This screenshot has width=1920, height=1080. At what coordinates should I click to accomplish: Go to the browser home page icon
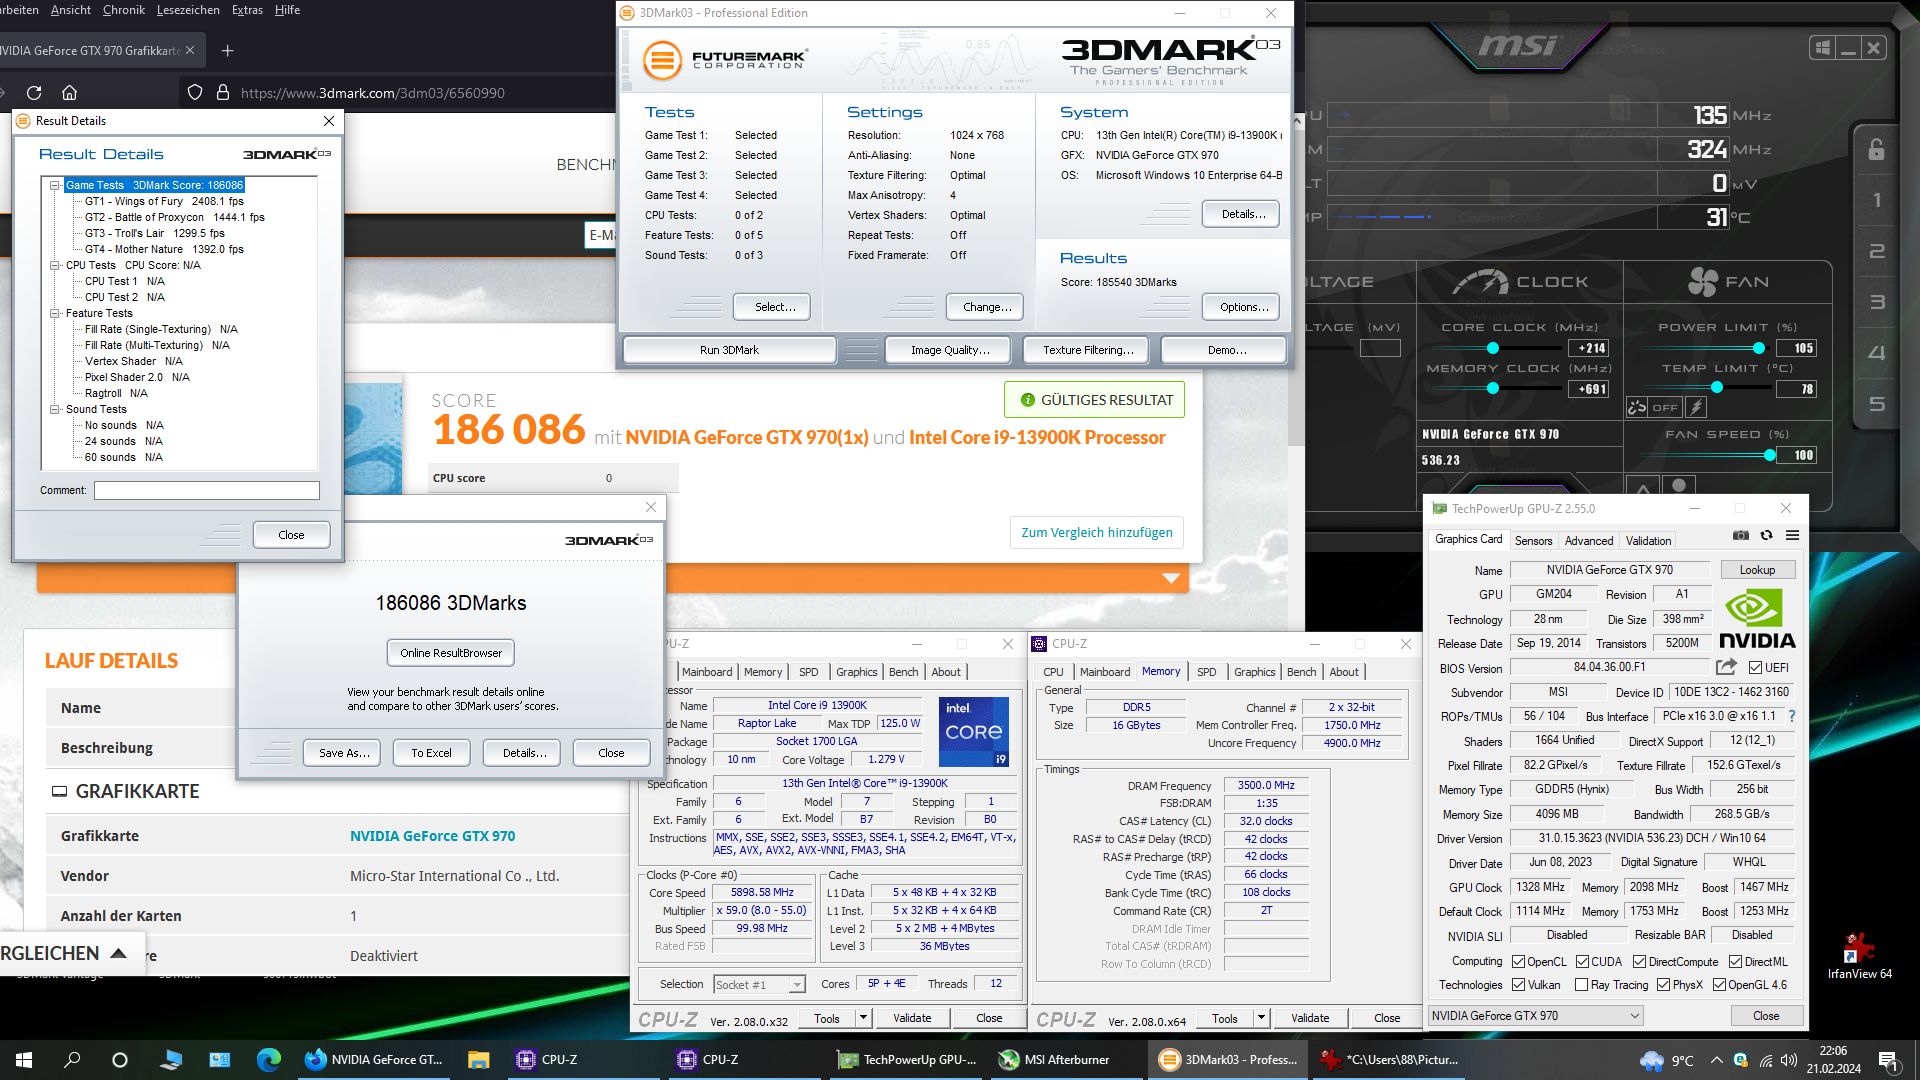(x=69, y=93)
